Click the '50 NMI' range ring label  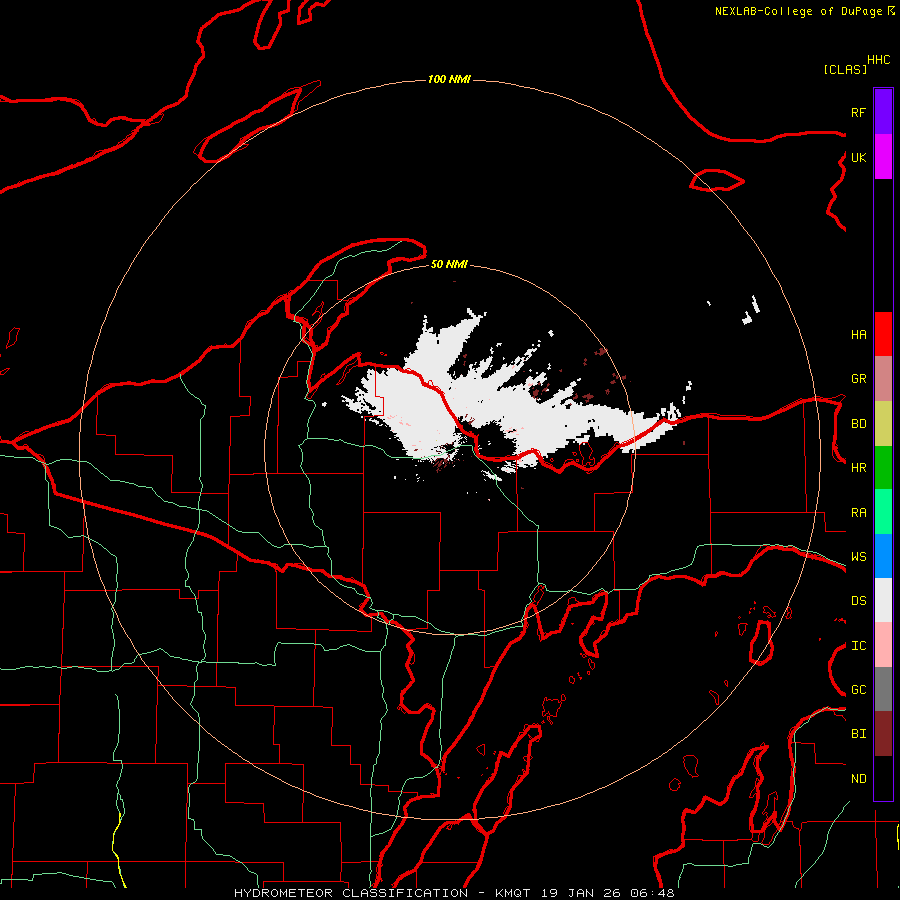point(449,264)
